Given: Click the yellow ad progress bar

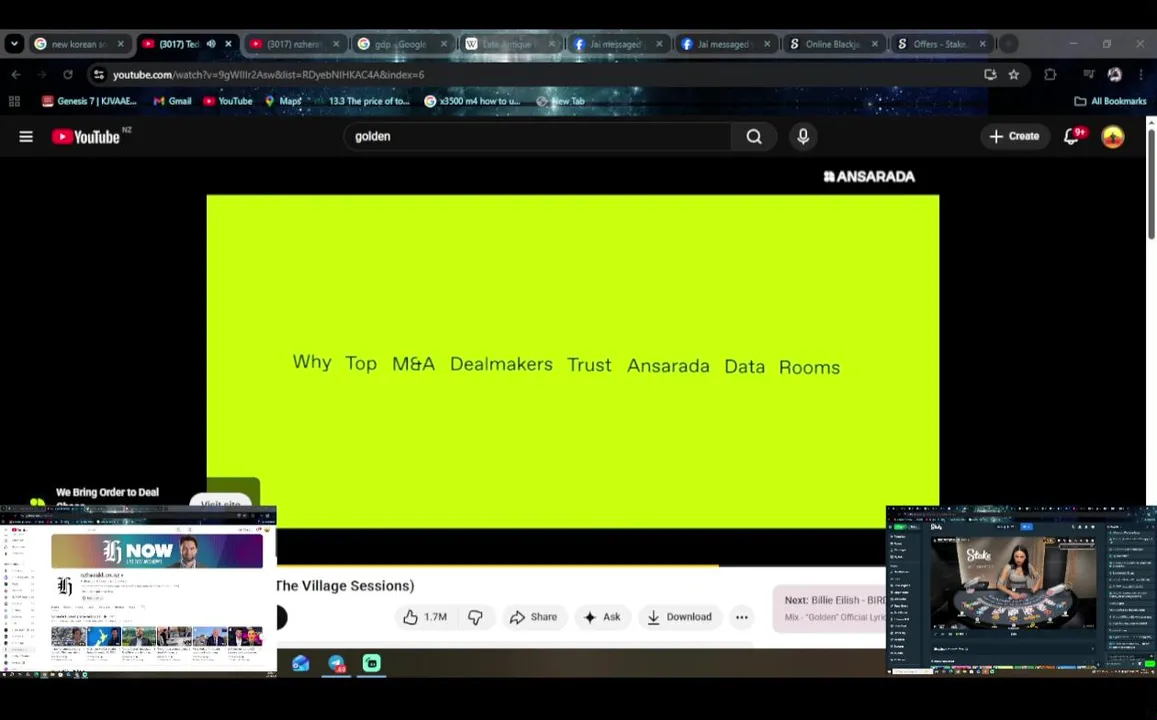Looking at the screenshot, I should tap(498, 566).
